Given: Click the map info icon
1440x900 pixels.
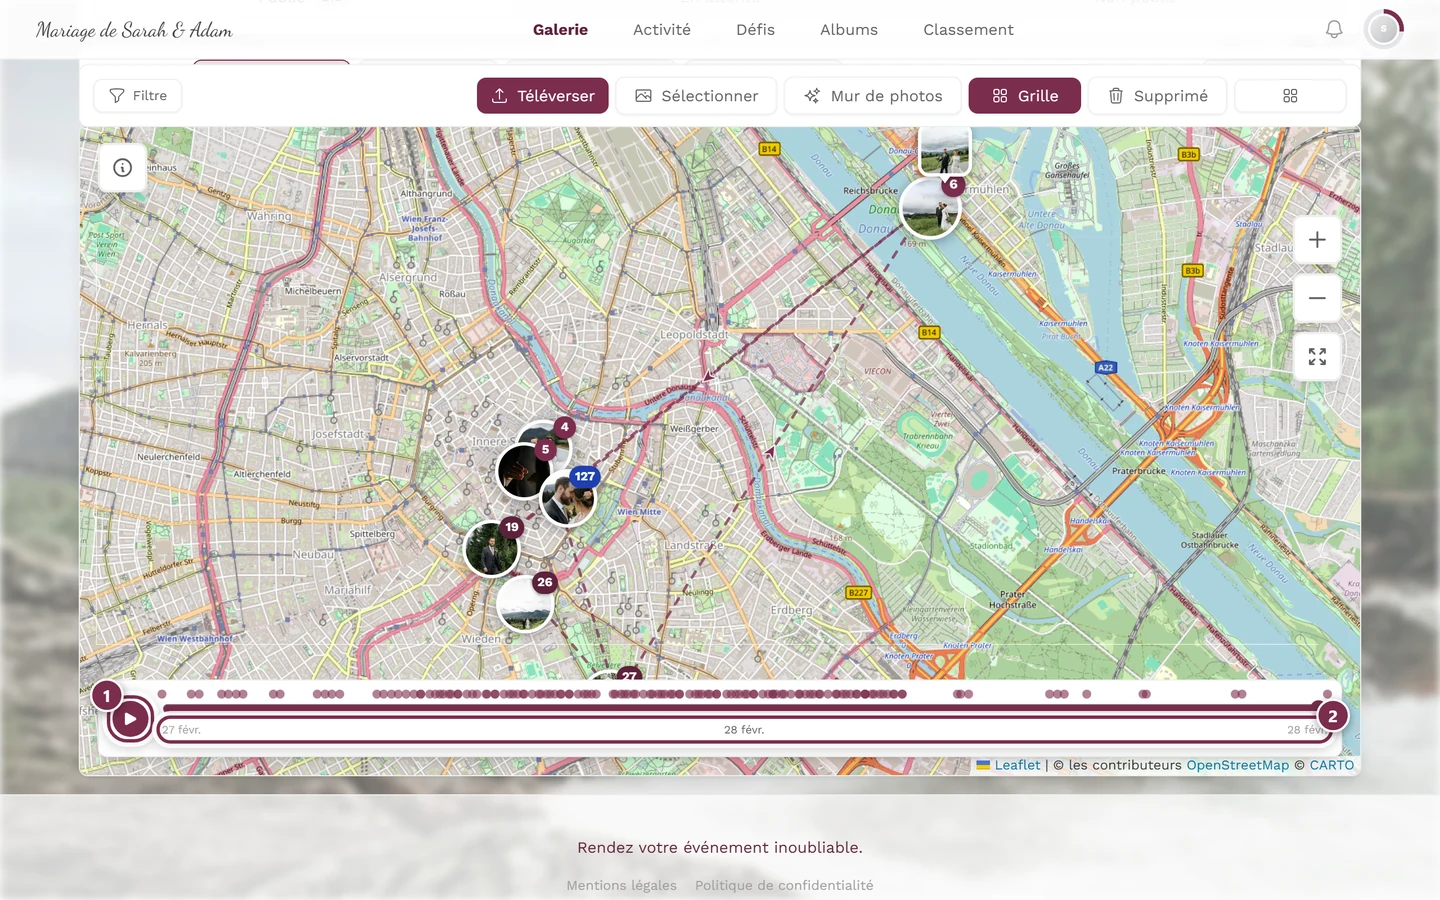Looking at the screenshot, I should pyautogui.click(x=123, y=168).
